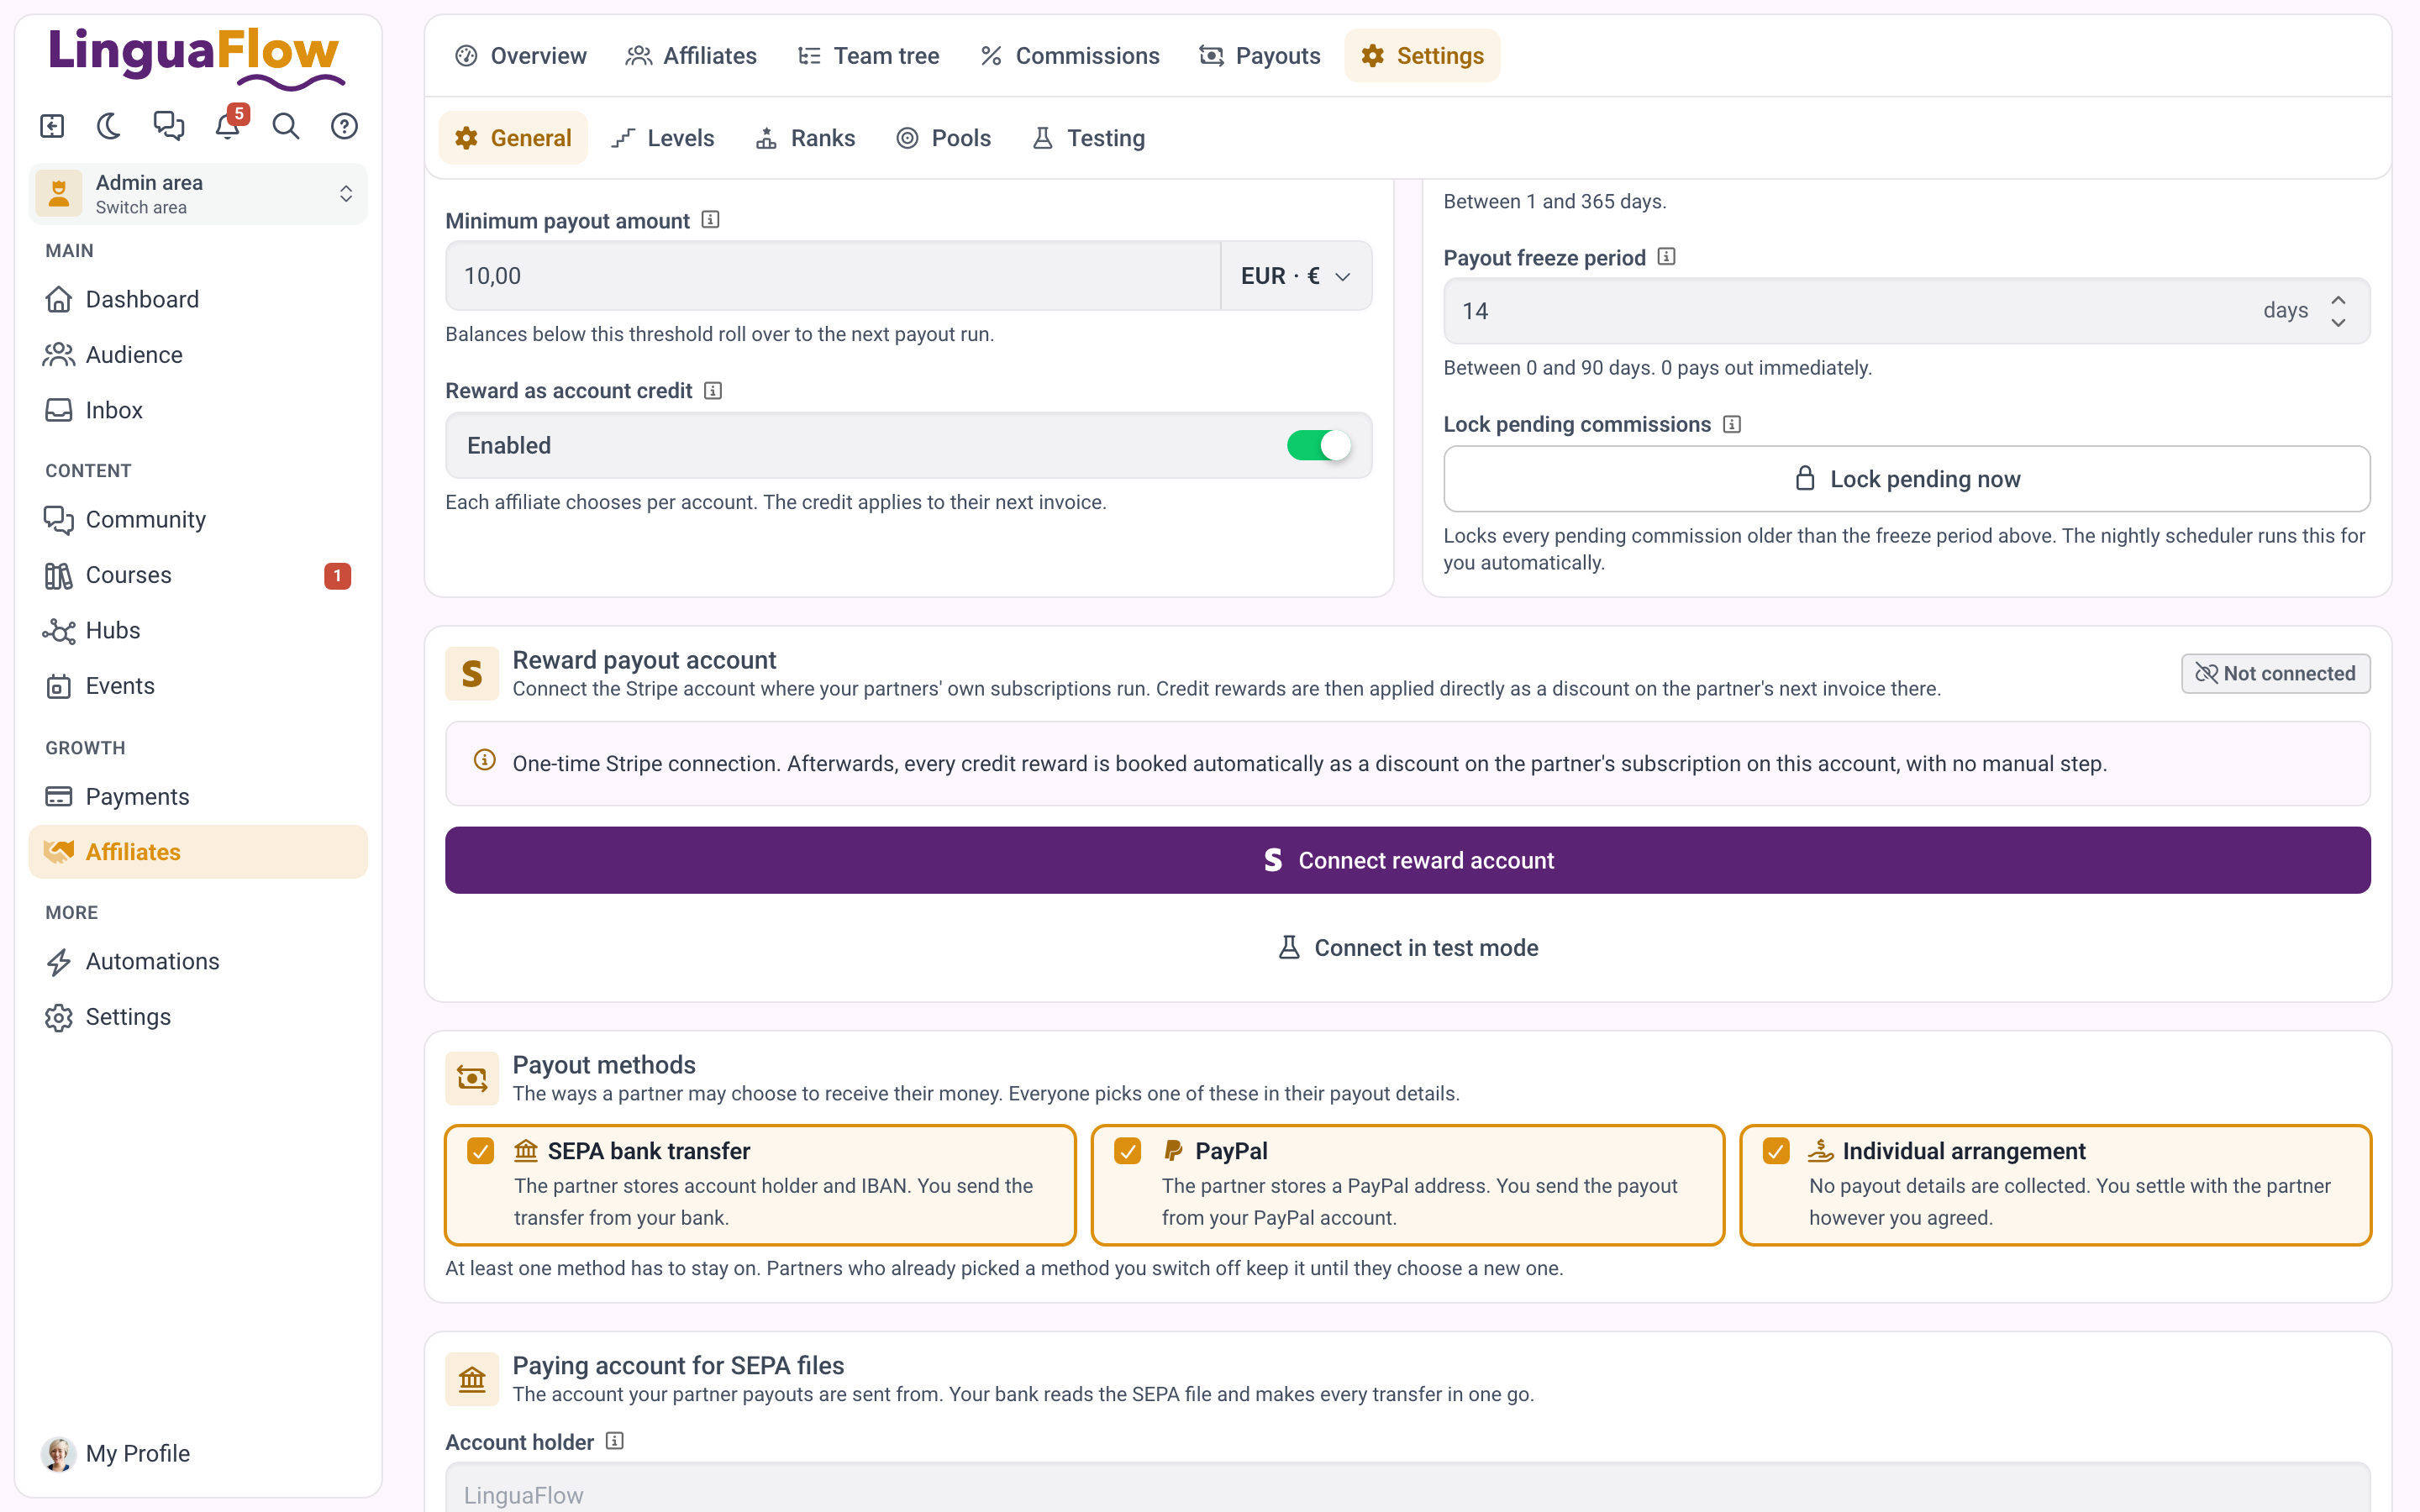Click Connect reward account button

(x=1407, y=860)
